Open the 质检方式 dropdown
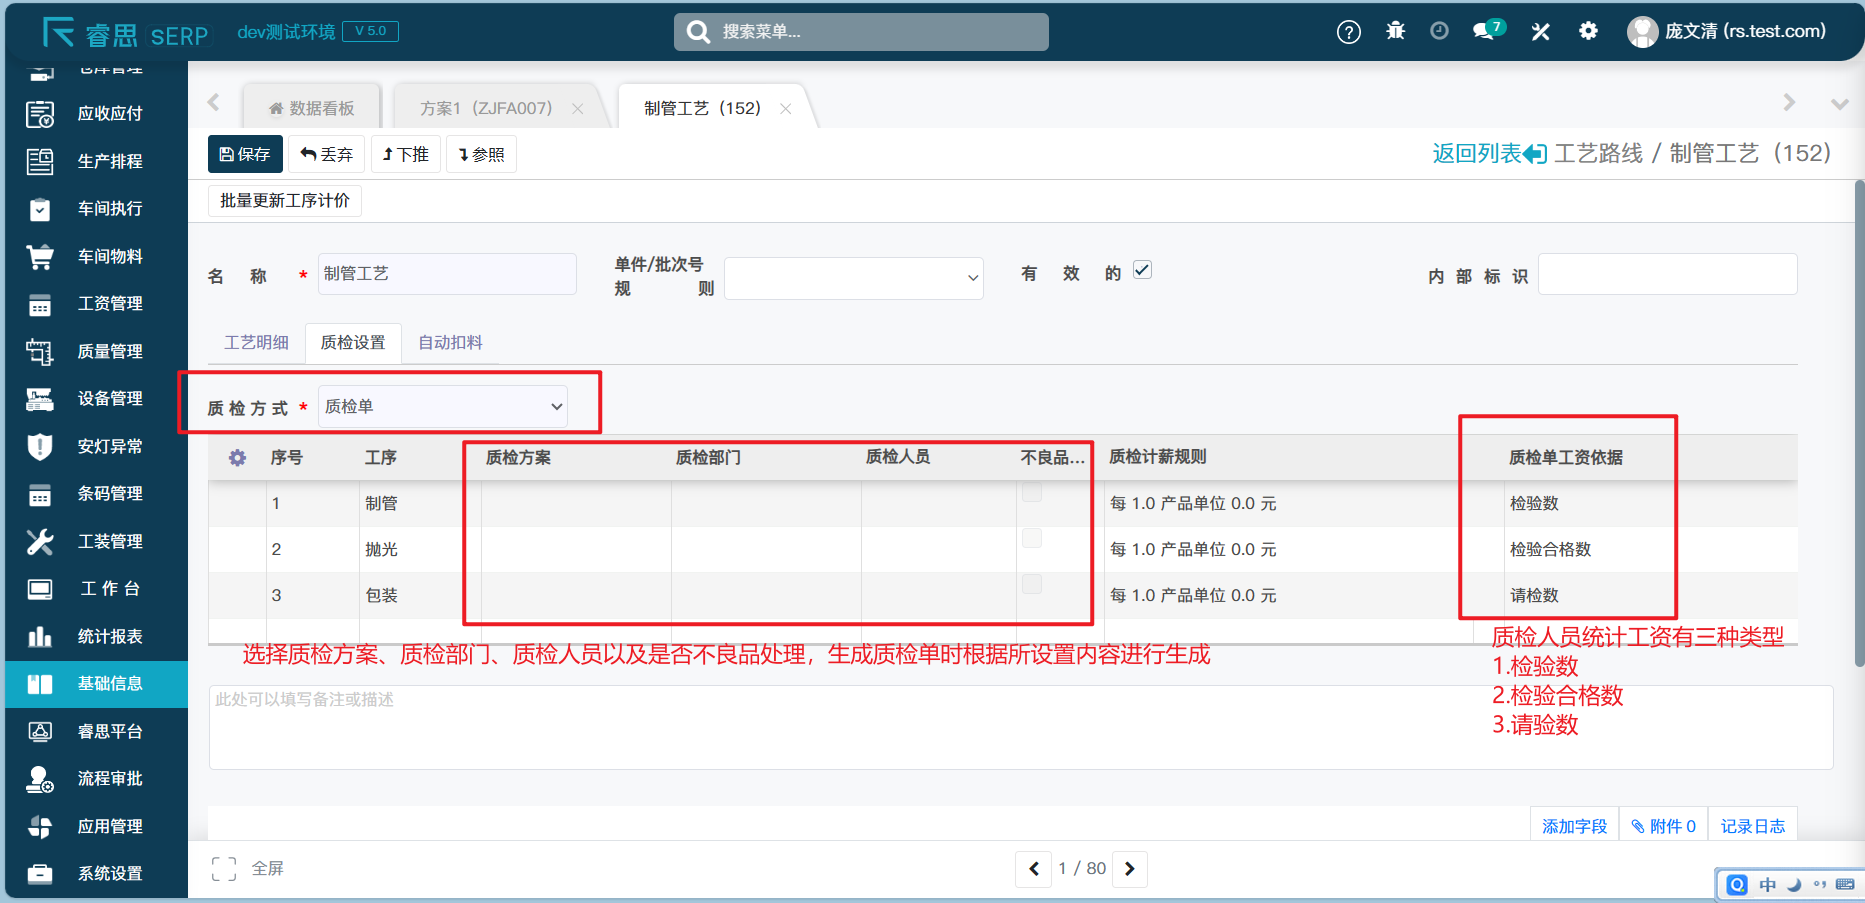The image size is (1865, 903). [x=443, y=407]
